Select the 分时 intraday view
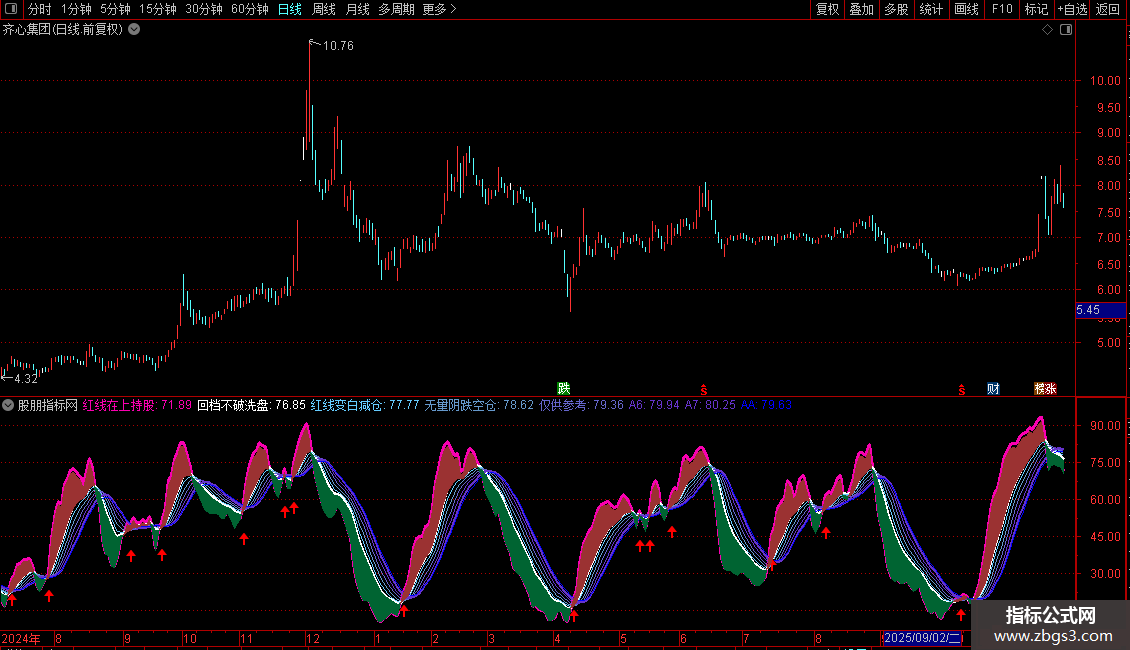Viewport: 1130px width, 650px height. (x=39, y=9)
